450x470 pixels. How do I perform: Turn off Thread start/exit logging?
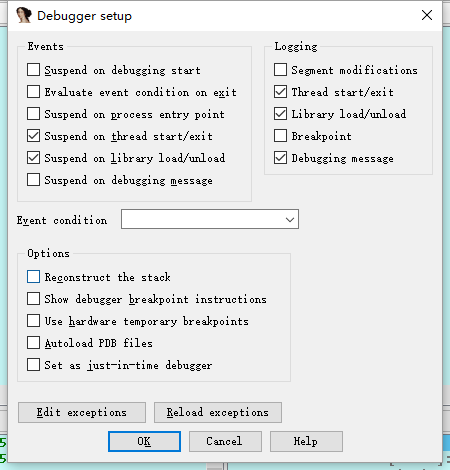[280, 92]
